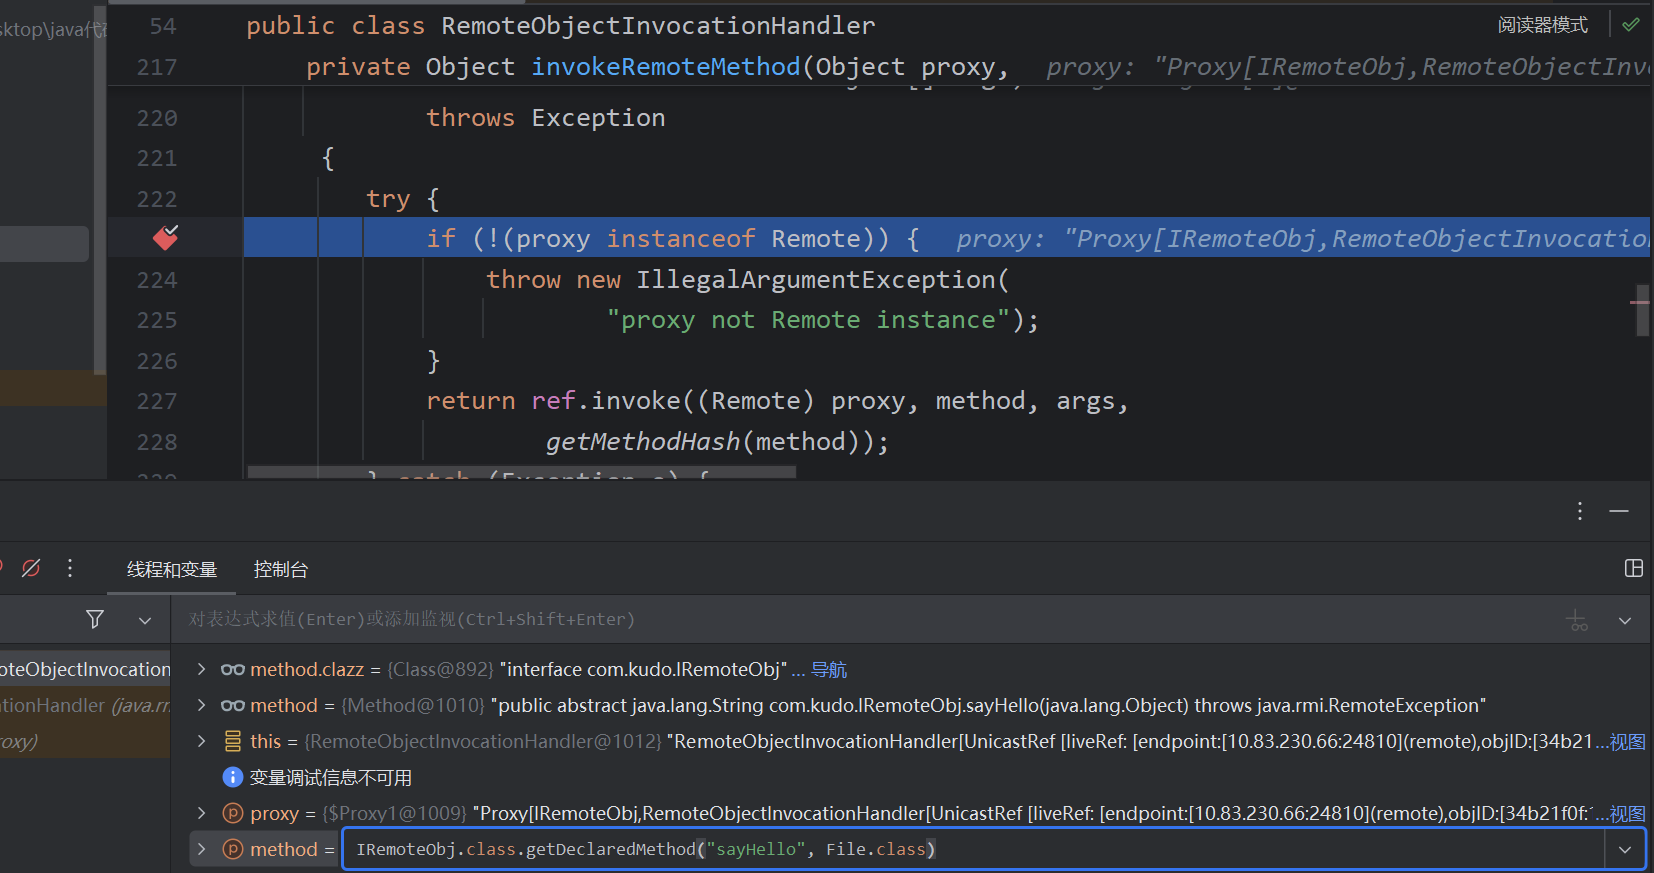
Task: Open the 视图 link on the 'this' row
Action: coord(1627,742)
